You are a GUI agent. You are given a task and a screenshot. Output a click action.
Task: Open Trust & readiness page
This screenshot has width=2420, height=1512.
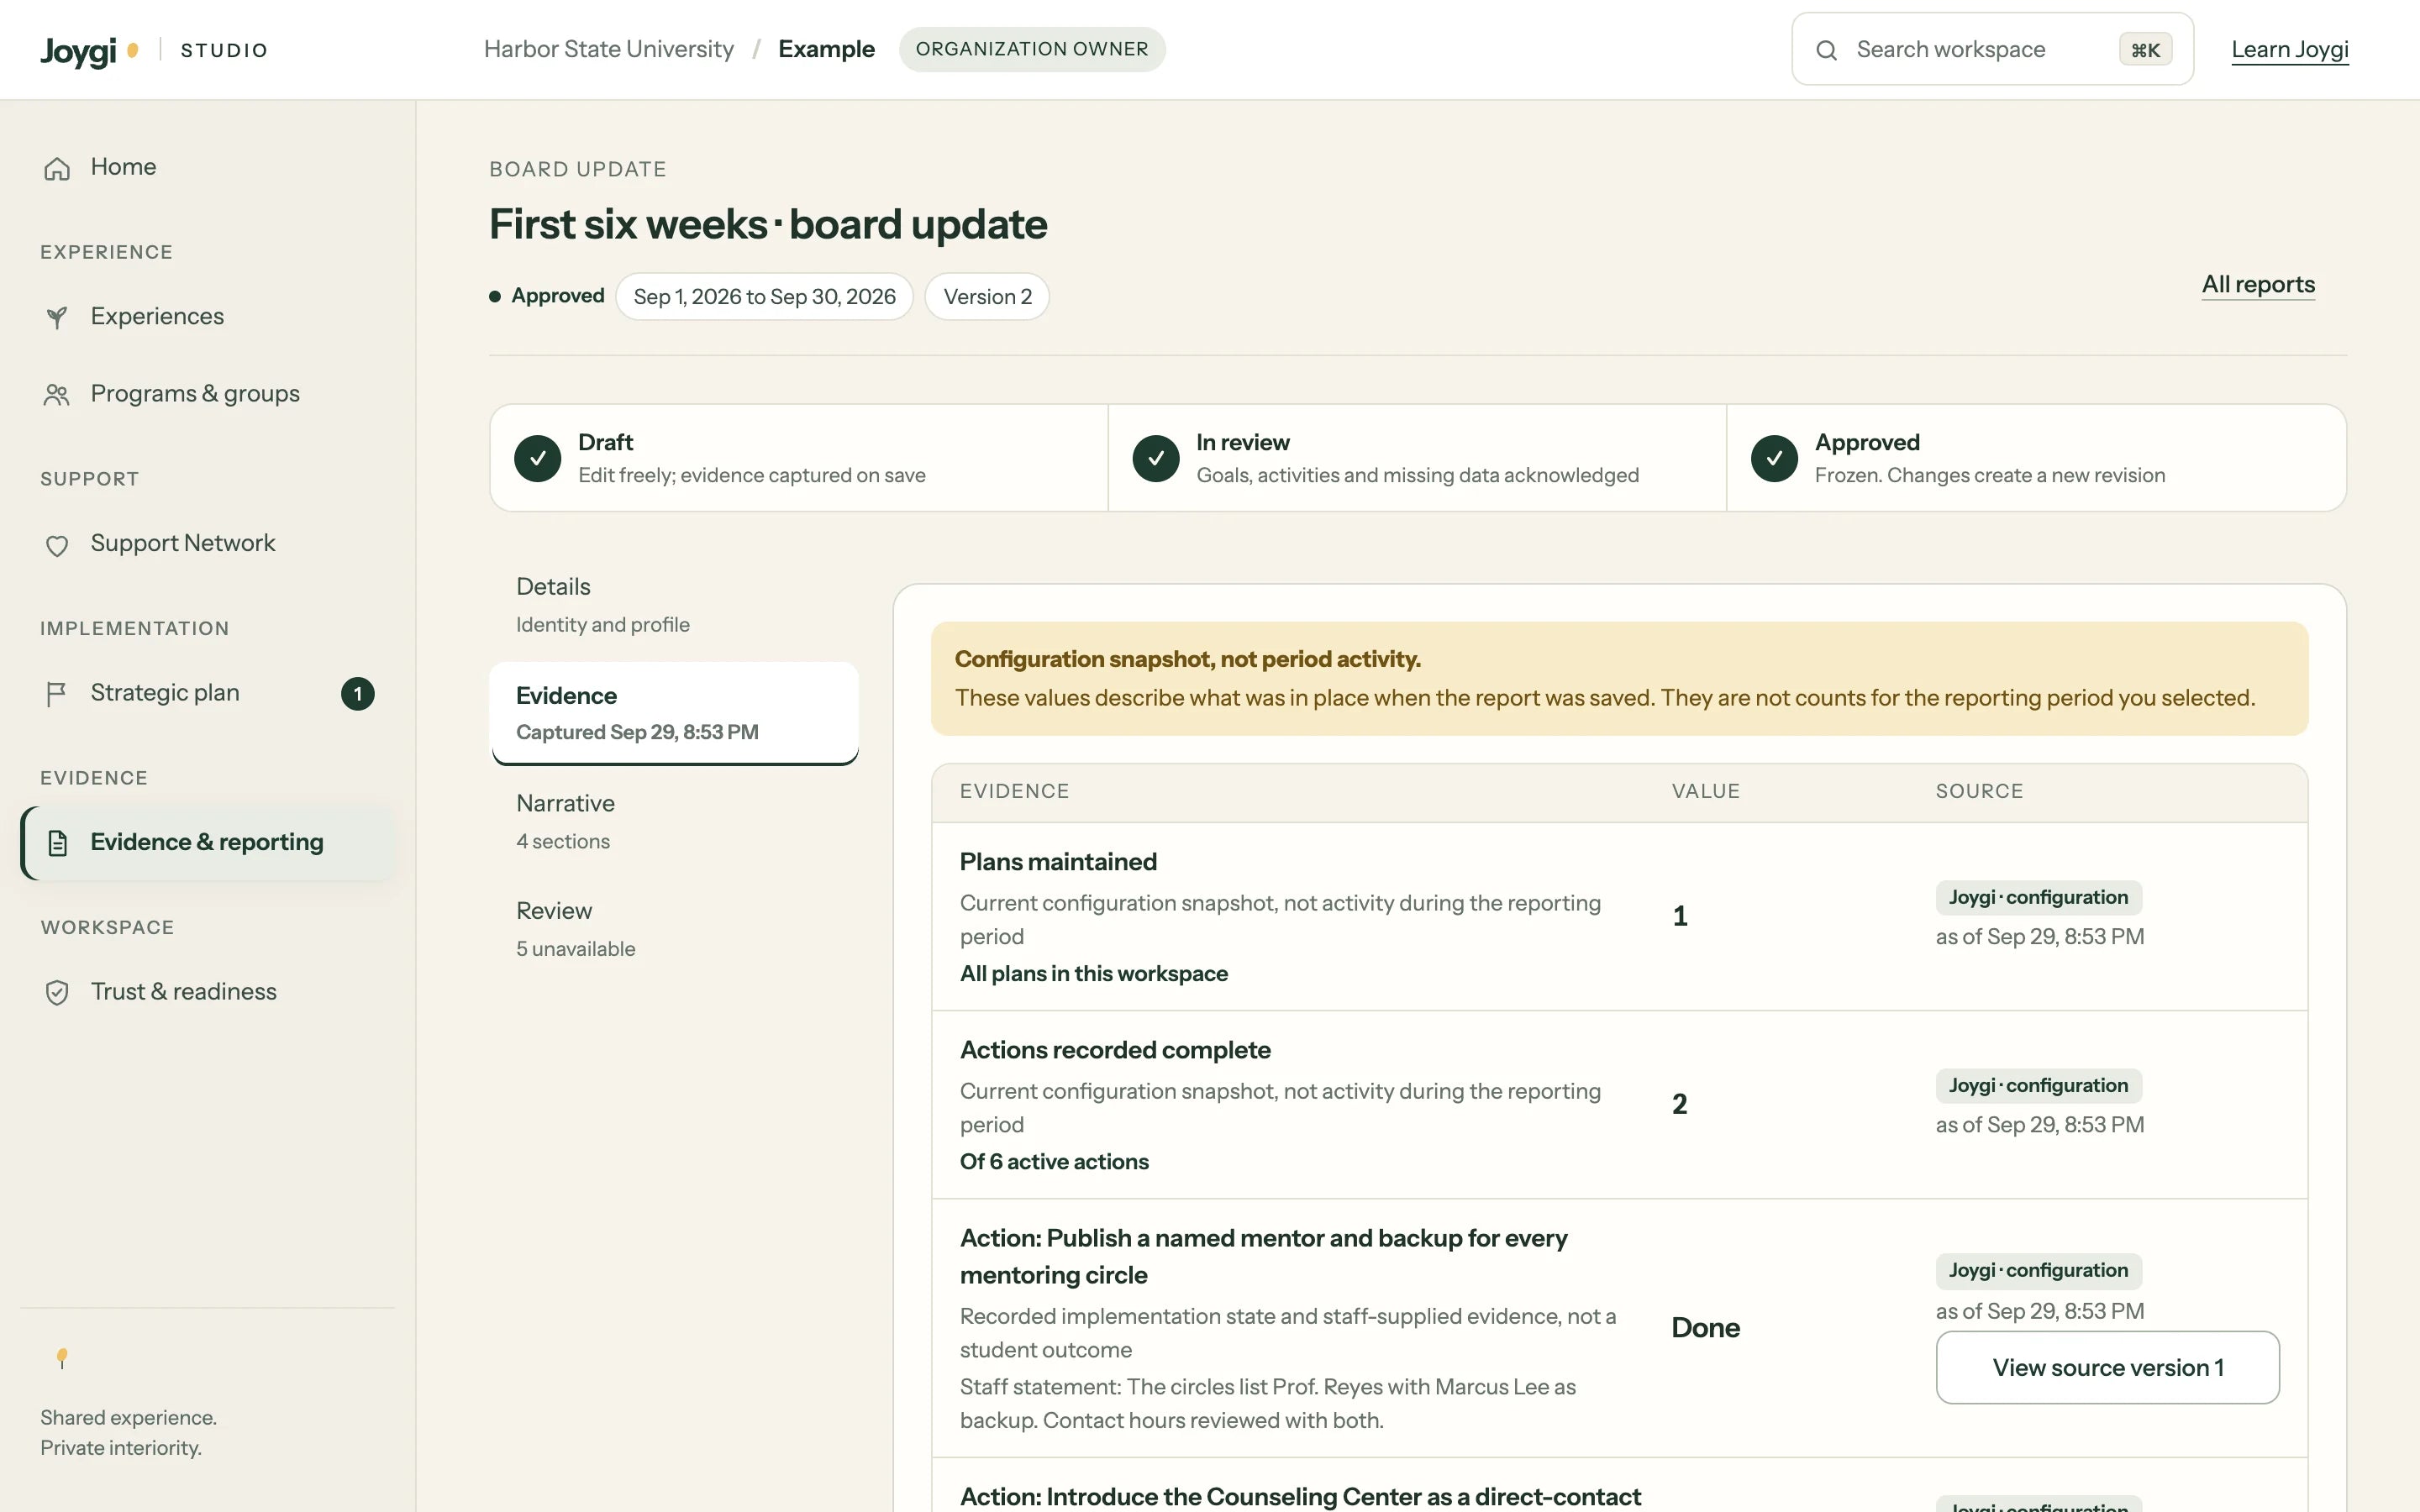[207, 991]
